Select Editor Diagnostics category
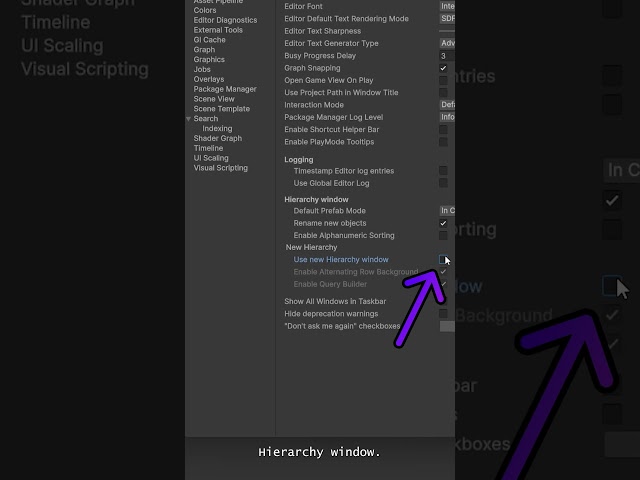Viewport: 640px width, 480px height. pyautogui.click(x=225, y=20)
